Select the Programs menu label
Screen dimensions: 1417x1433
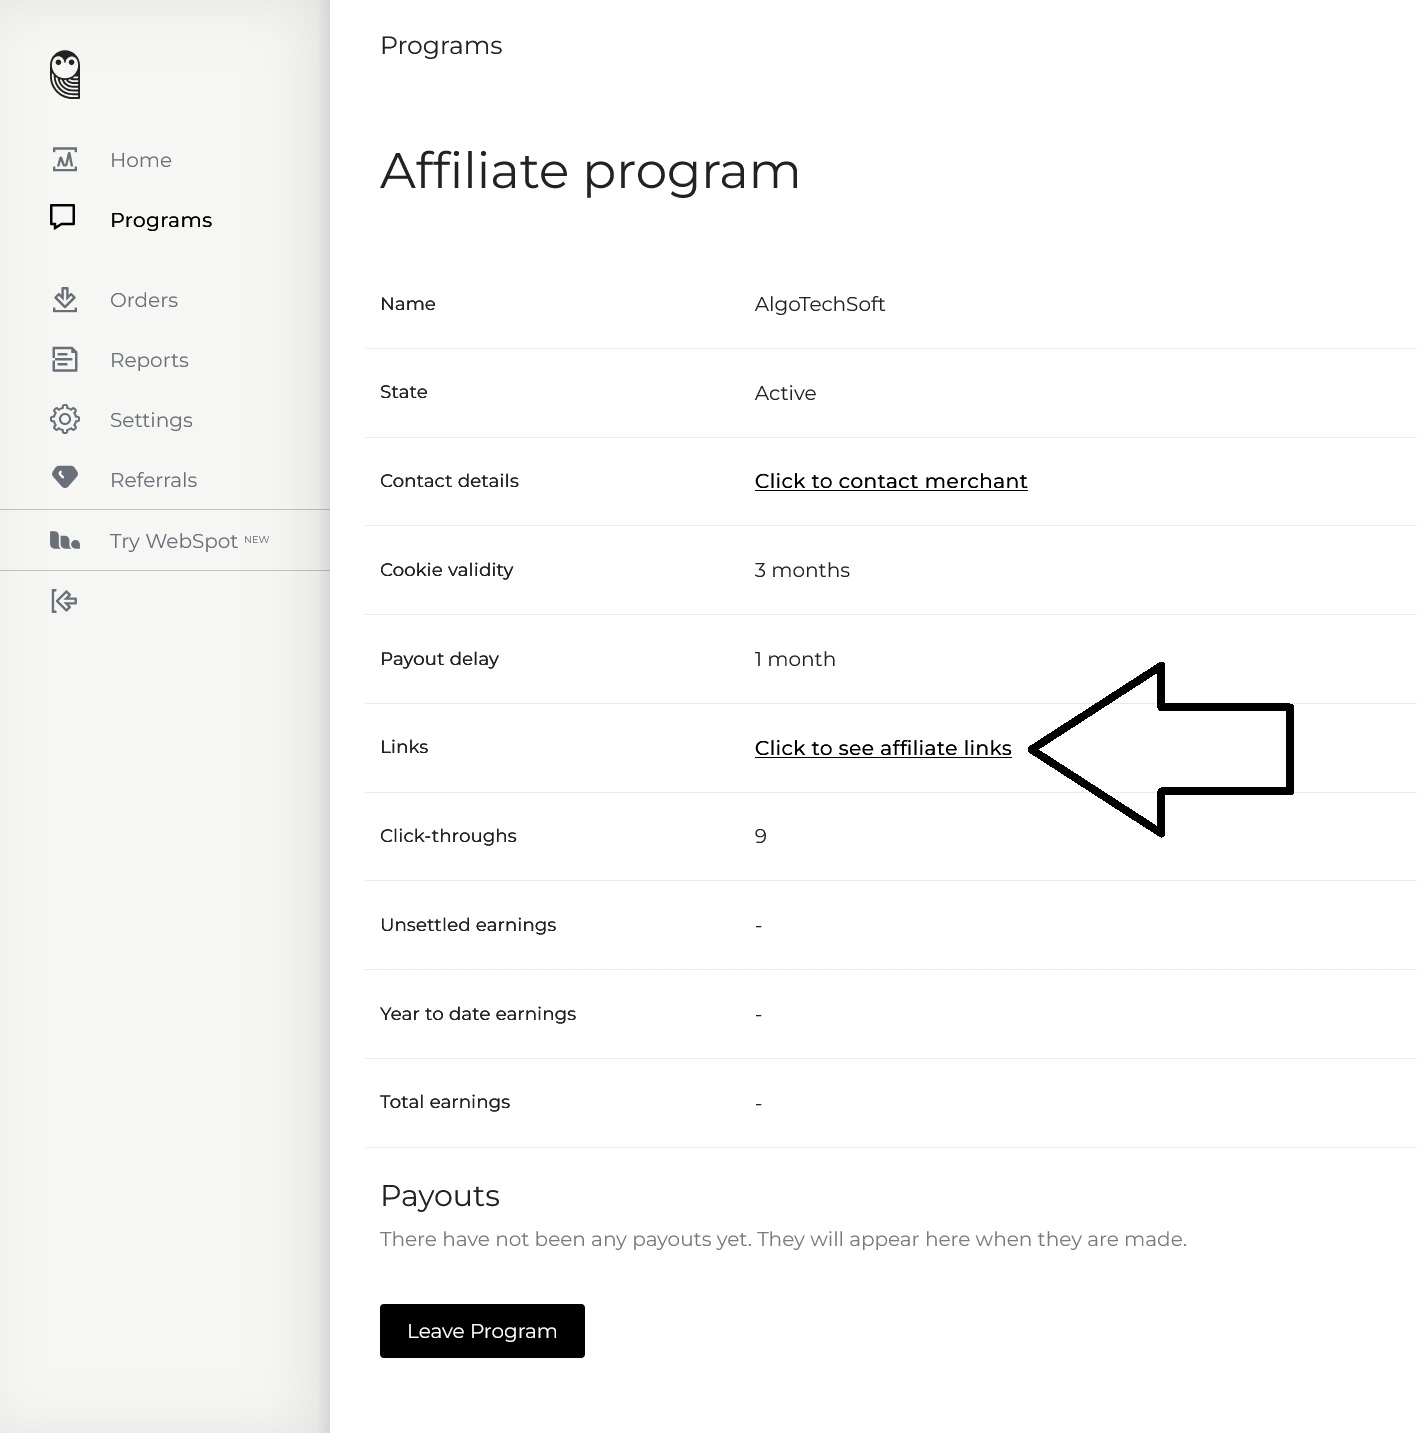click(x=161, y=220)
